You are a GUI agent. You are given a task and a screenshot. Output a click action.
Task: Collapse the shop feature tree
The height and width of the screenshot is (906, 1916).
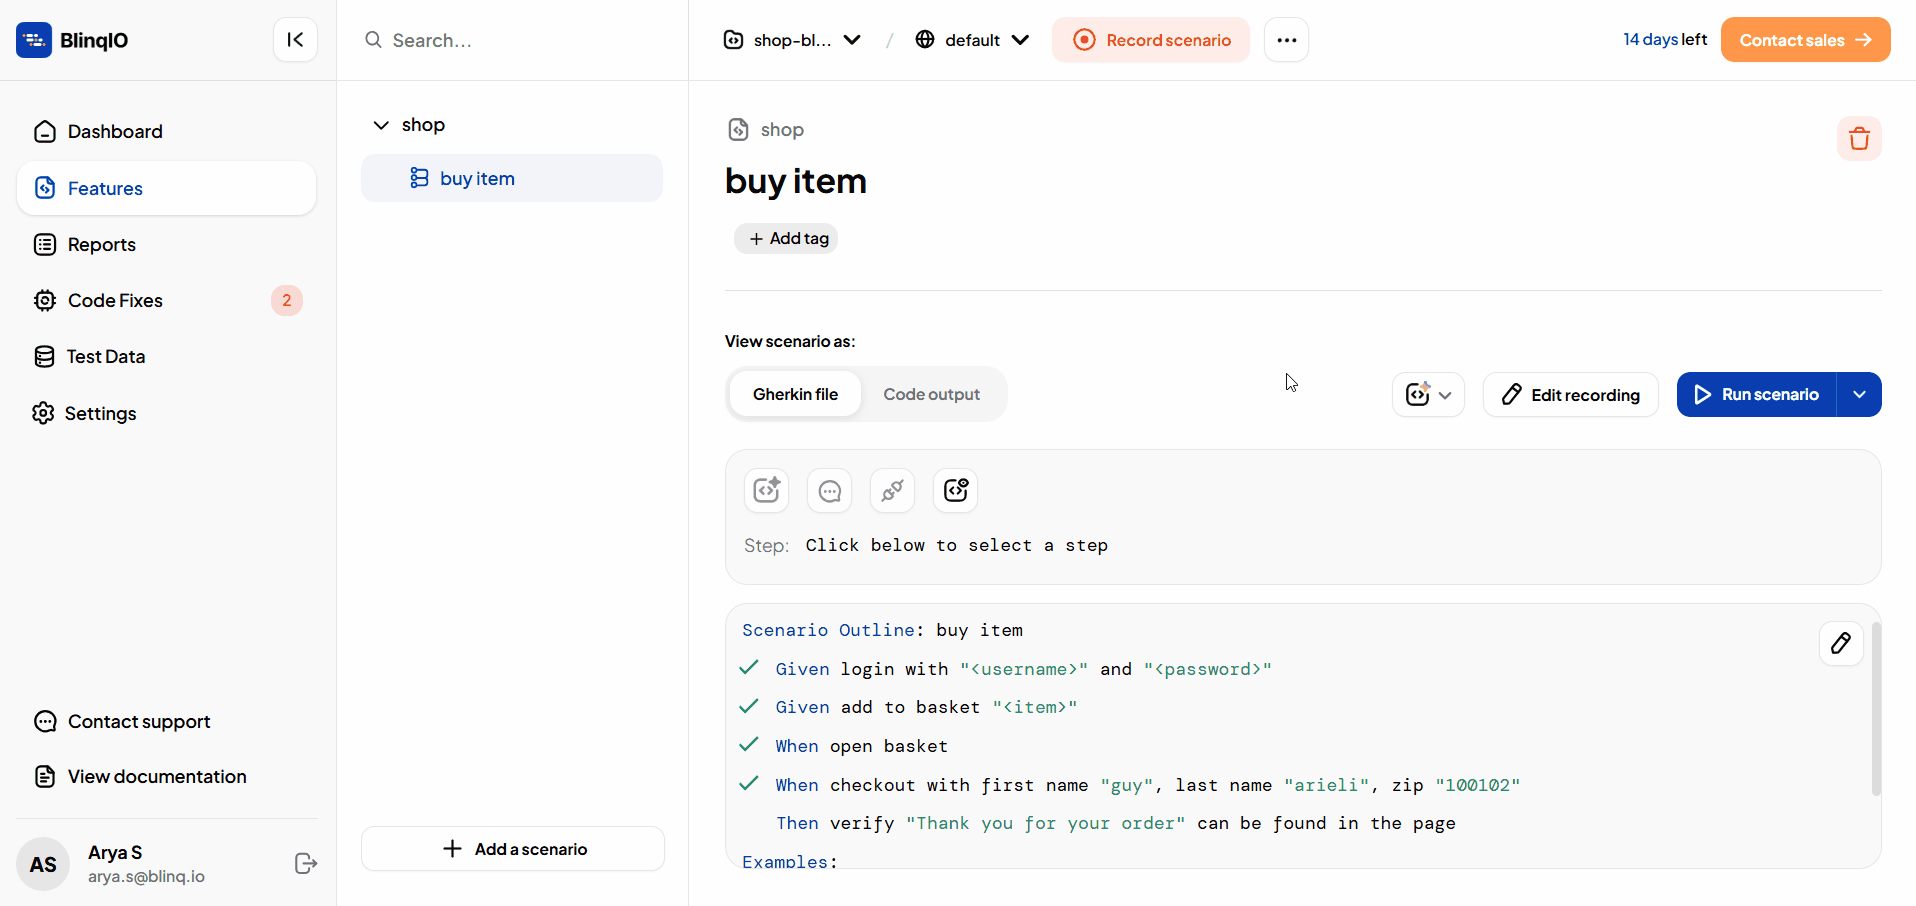[381, 125]
